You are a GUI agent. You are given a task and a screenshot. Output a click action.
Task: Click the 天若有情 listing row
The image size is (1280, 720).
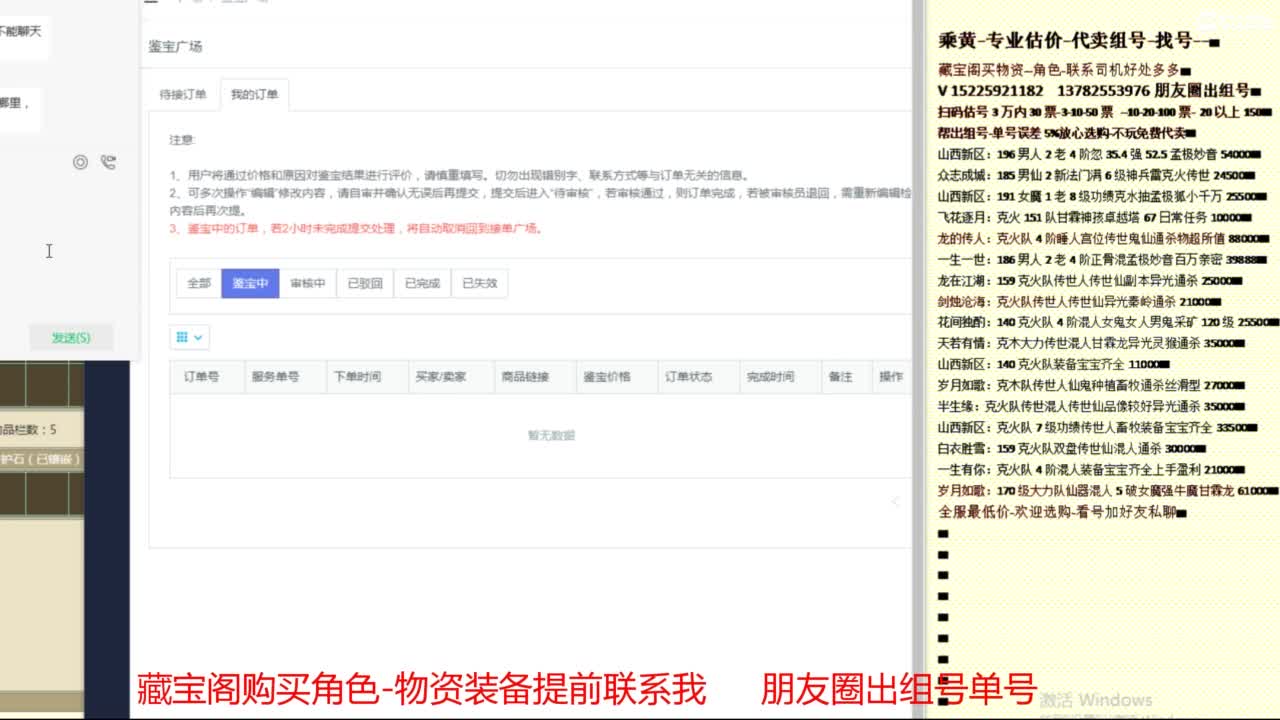click(1092, 343)
